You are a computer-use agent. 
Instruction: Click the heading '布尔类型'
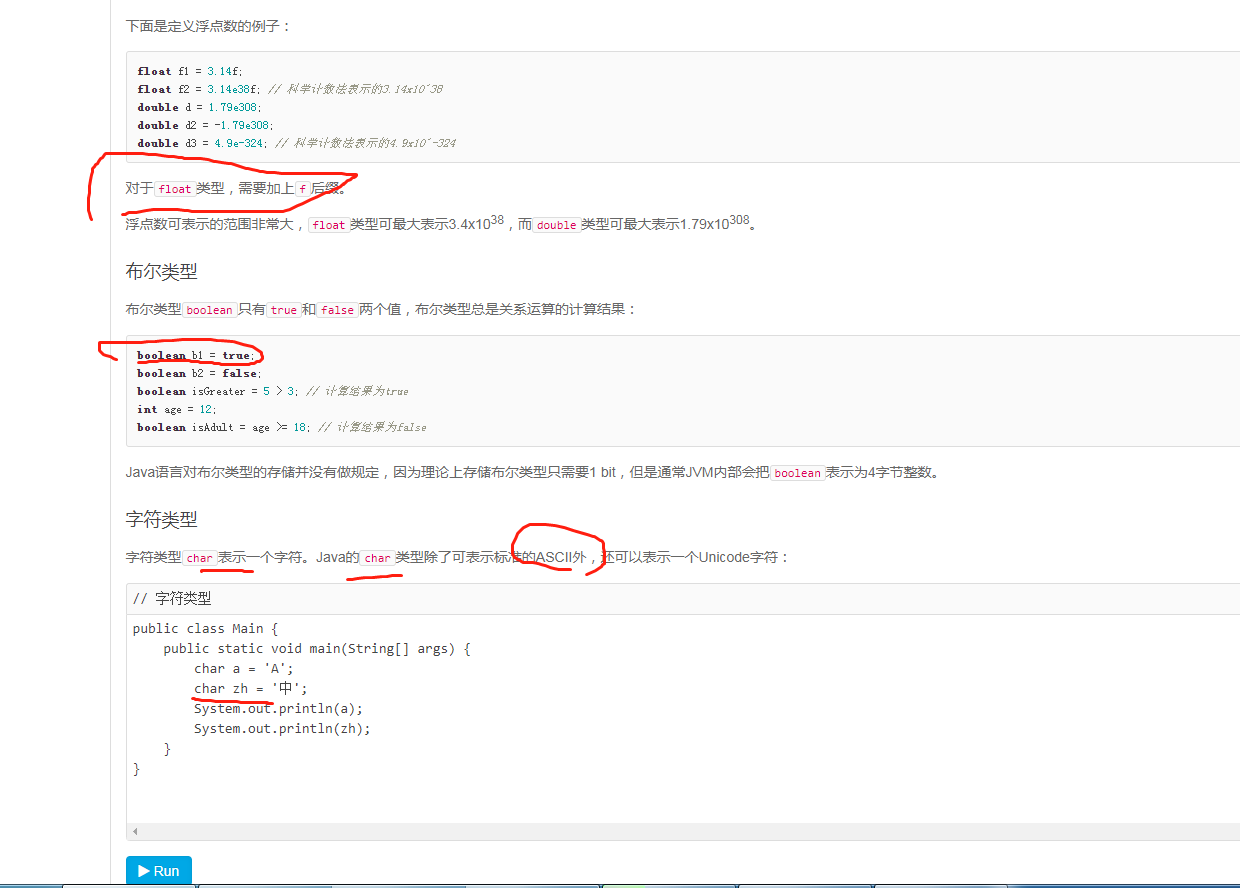pyautogui.click(x=162, y=271)
